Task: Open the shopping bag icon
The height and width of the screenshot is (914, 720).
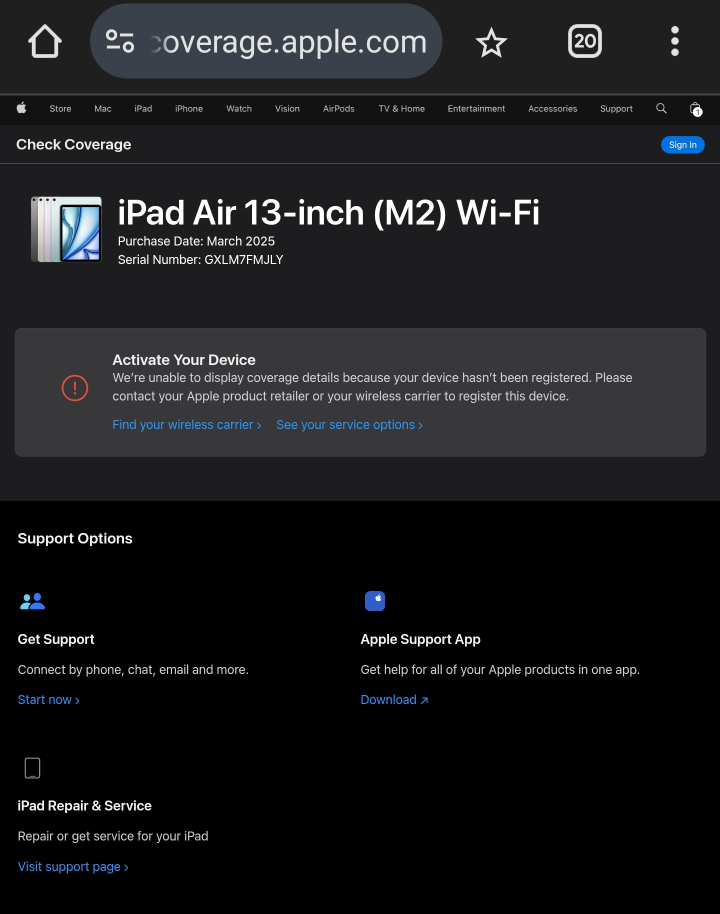Action: (x=696, y=109)
